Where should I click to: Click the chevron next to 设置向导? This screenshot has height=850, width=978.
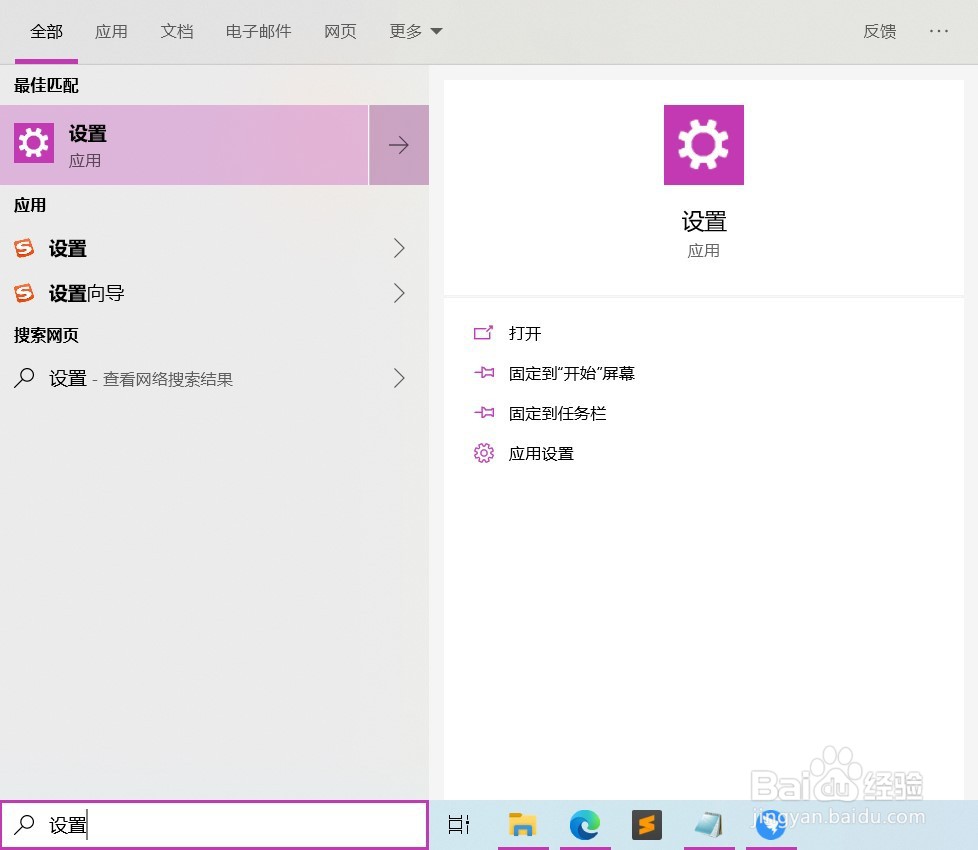(x=399, y=293)
